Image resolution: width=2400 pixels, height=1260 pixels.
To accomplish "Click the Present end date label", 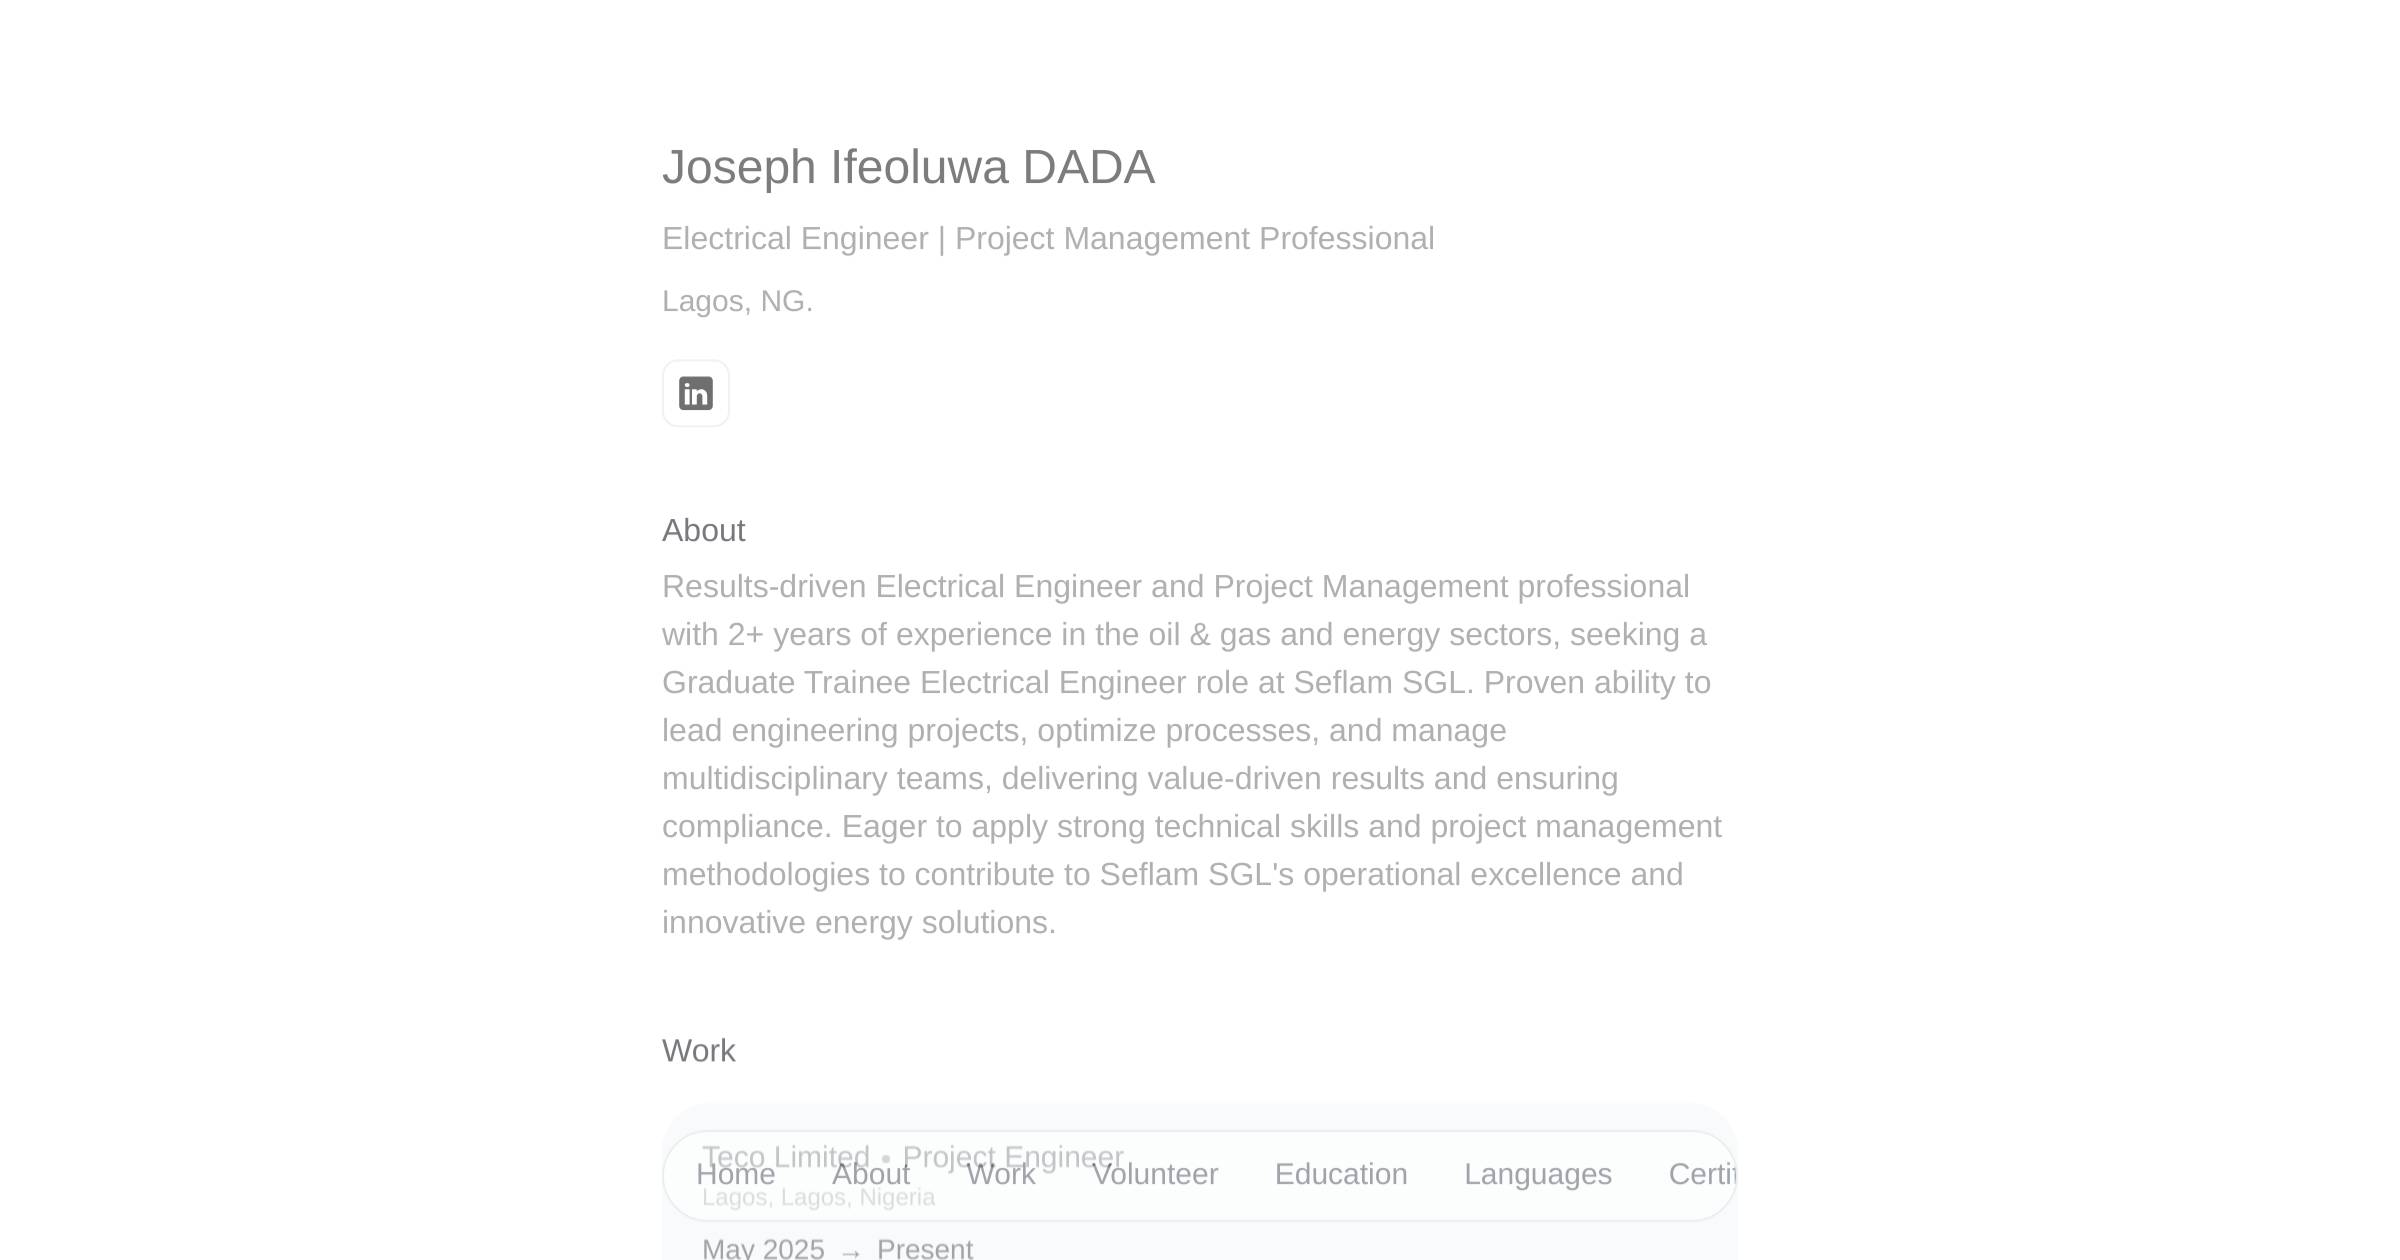I will 924,1249.
